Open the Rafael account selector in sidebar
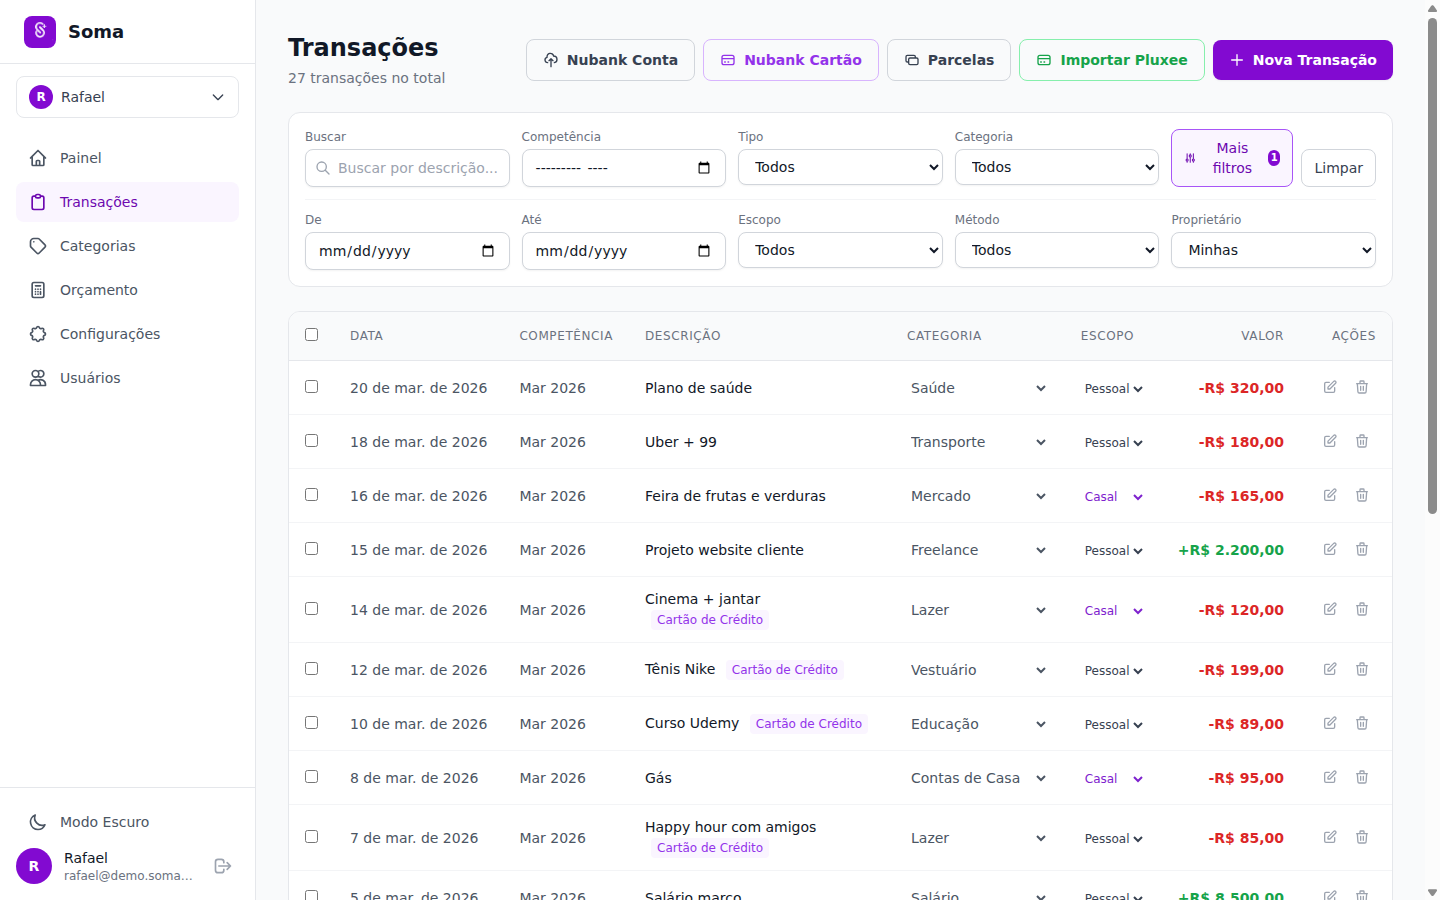 click(x=127, y=97)
